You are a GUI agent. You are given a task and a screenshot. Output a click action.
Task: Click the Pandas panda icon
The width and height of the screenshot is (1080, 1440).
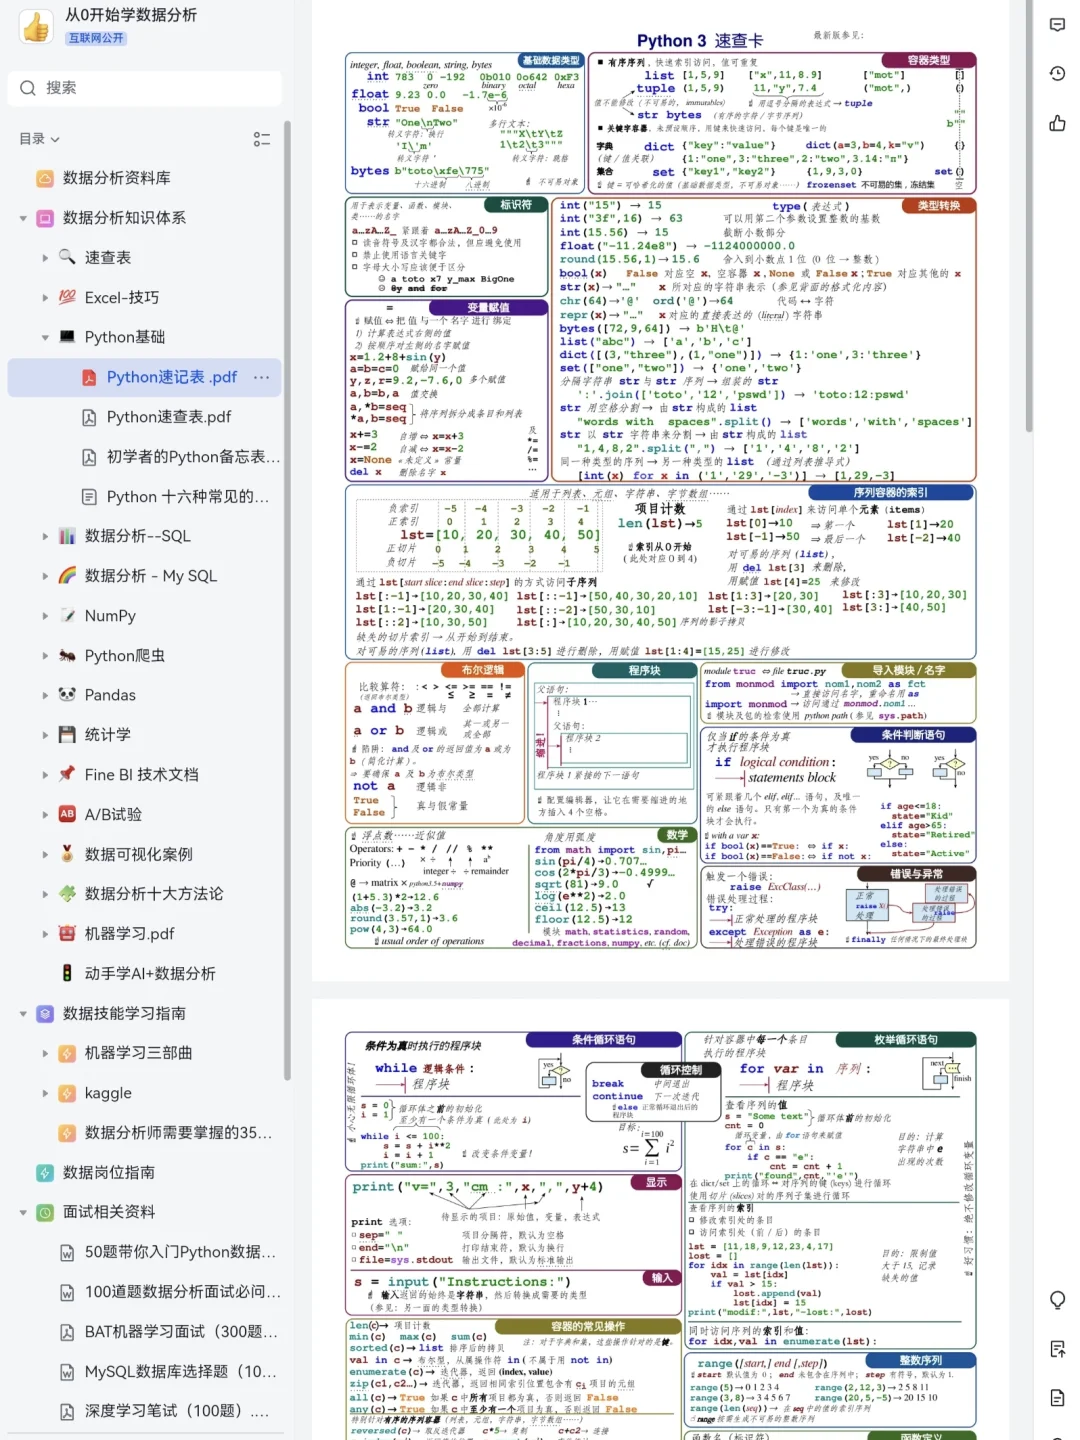[x=66, y=695]
